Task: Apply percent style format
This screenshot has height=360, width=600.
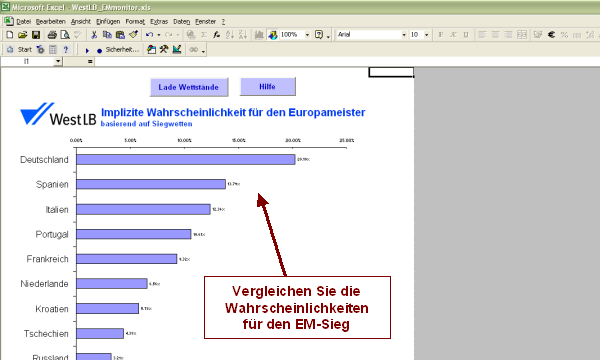Action: click(564, 35)
